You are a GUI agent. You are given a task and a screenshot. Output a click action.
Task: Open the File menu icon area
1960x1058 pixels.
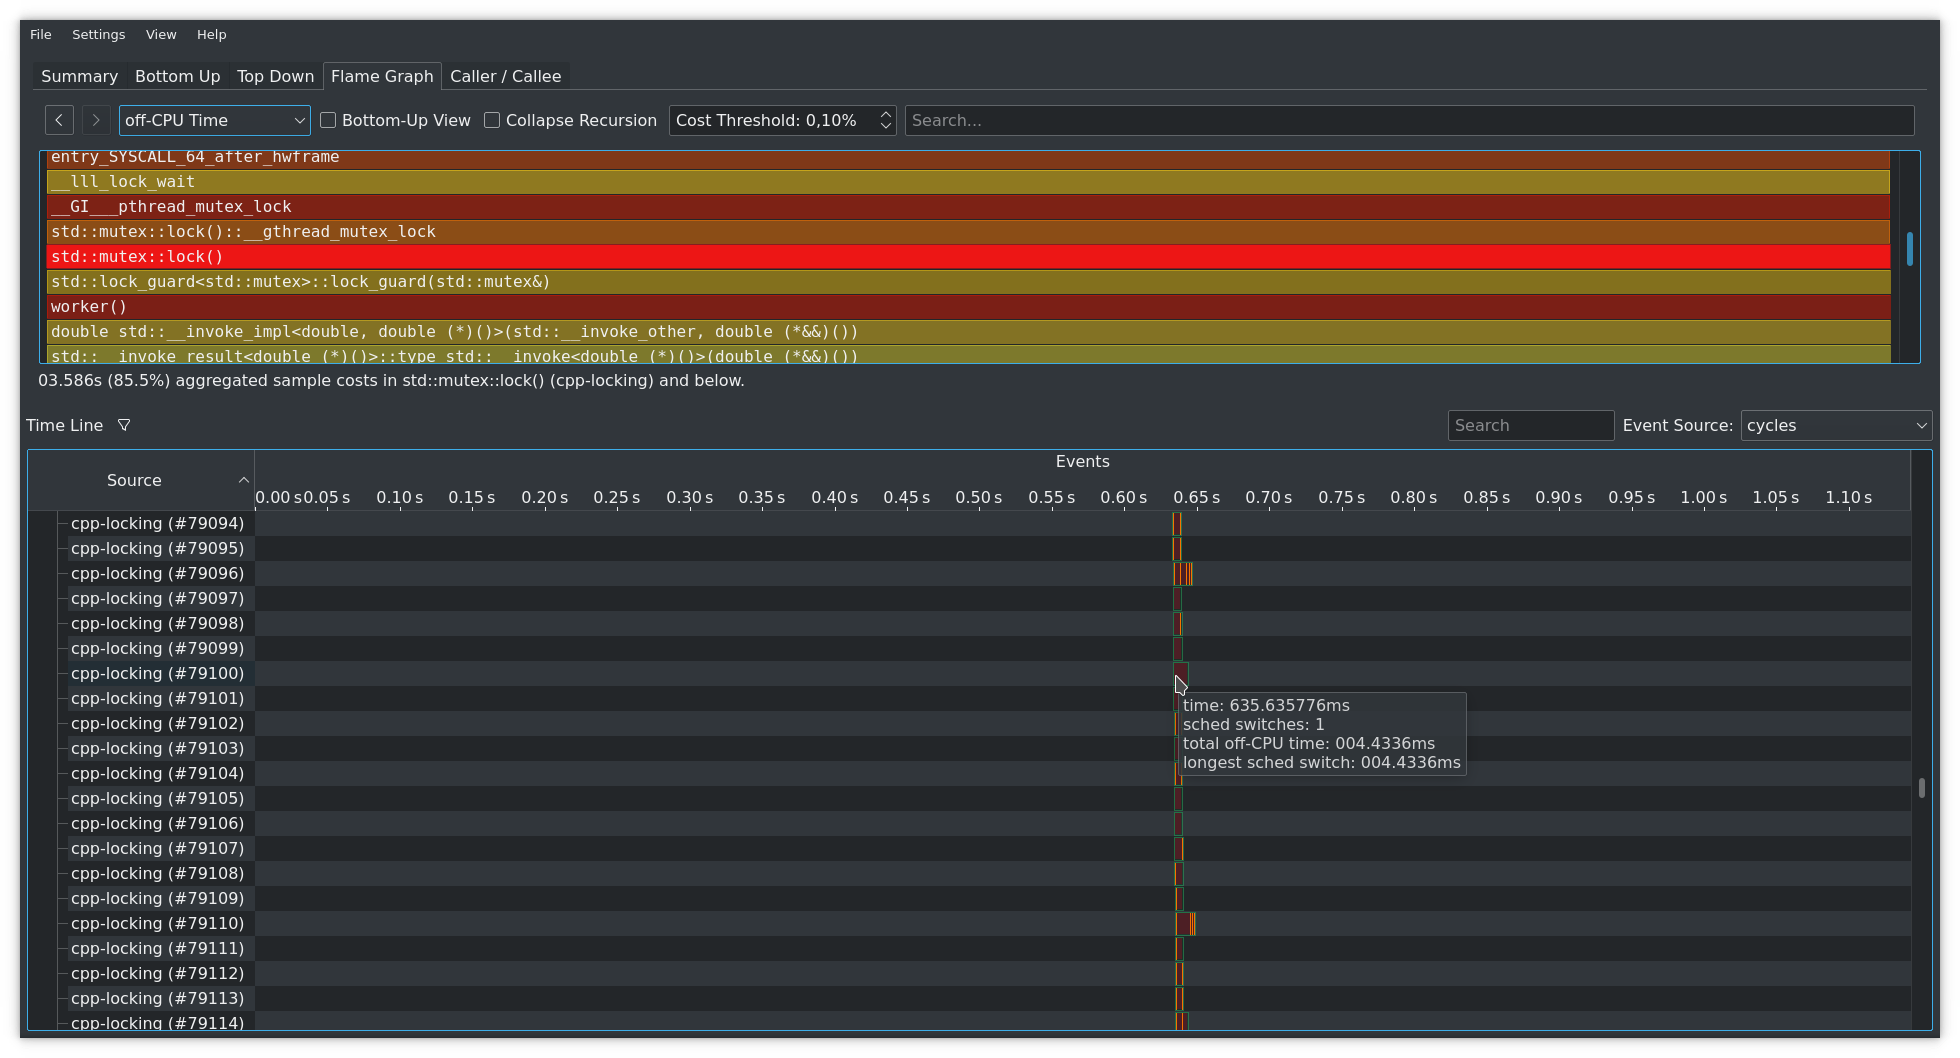(x=40, y=34)
